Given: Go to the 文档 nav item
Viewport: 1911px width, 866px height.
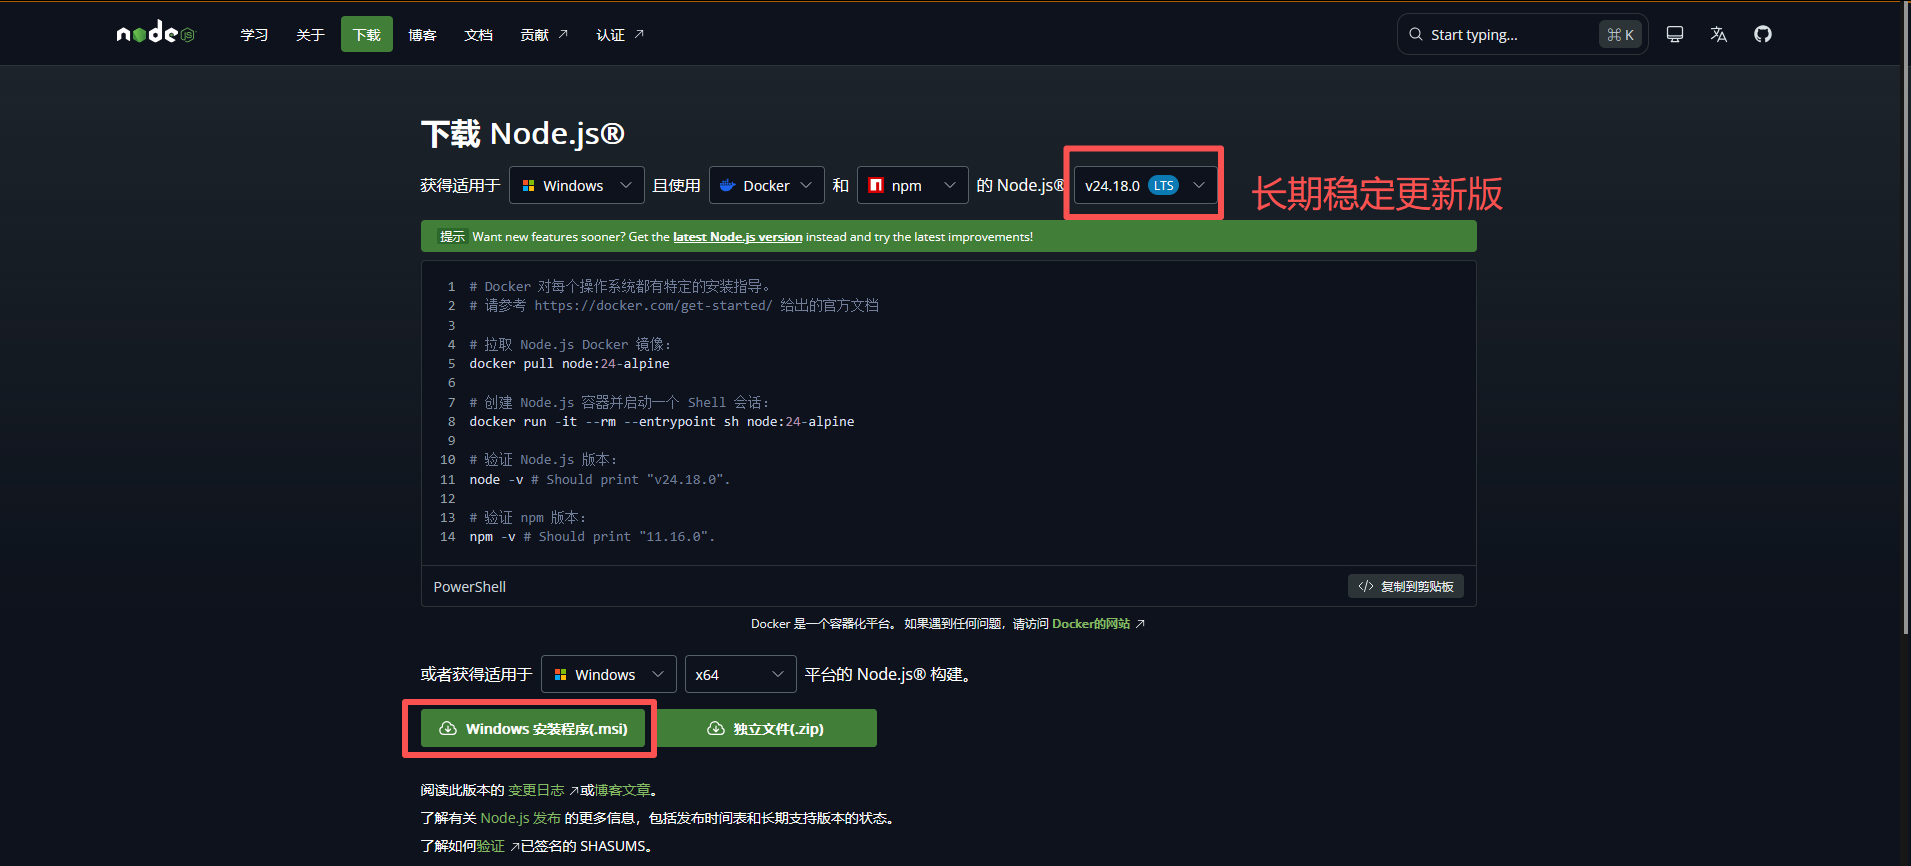Looking at the screenshot, I should pyautogui.click(x=479, y=35).
